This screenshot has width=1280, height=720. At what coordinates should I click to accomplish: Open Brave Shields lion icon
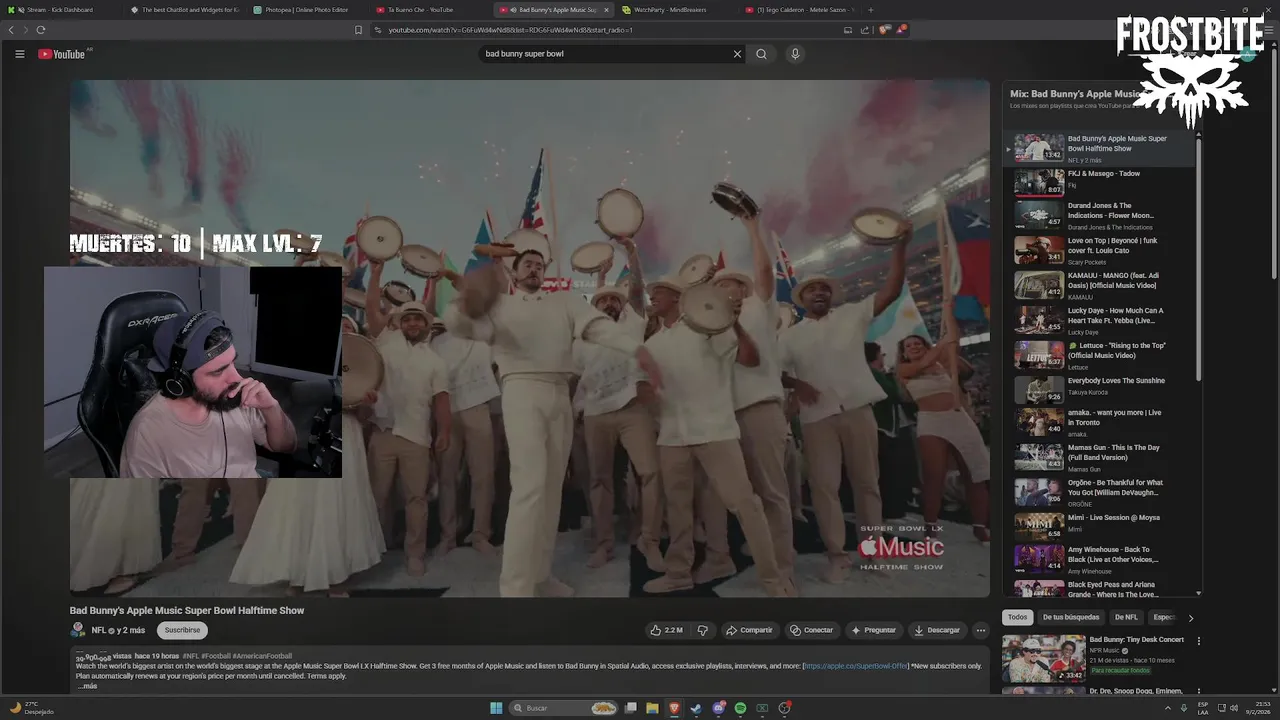coord(884,30)
